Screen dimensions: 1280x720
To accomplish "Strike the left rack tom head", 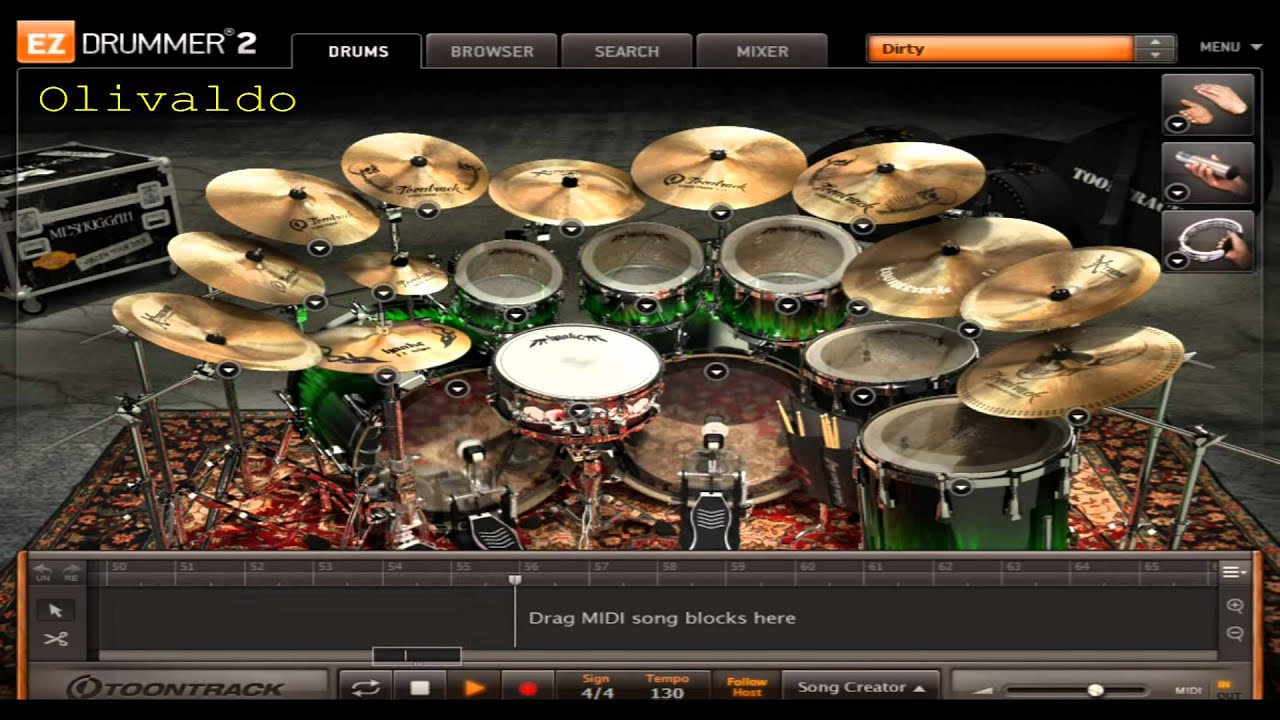I will pyautogui.click(x=508, y=272).
